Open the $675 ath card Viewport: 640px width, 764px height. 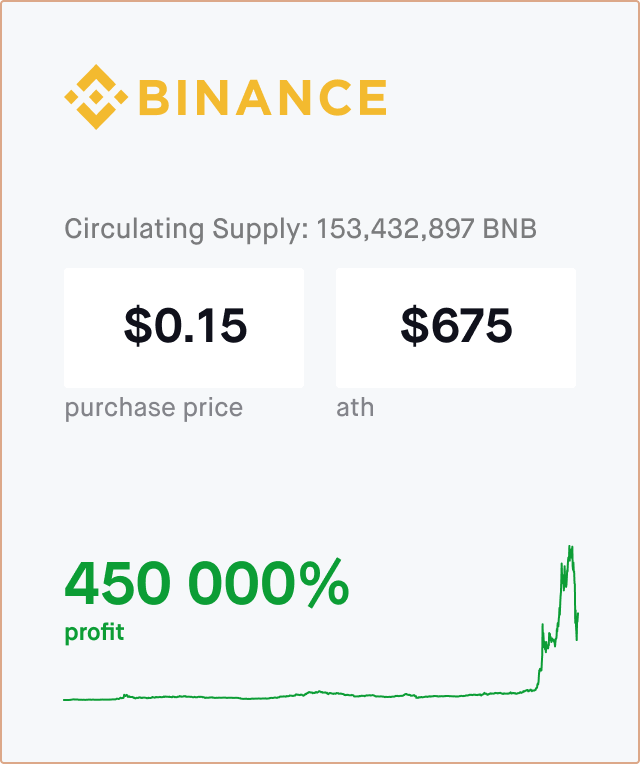click(456, 328)
